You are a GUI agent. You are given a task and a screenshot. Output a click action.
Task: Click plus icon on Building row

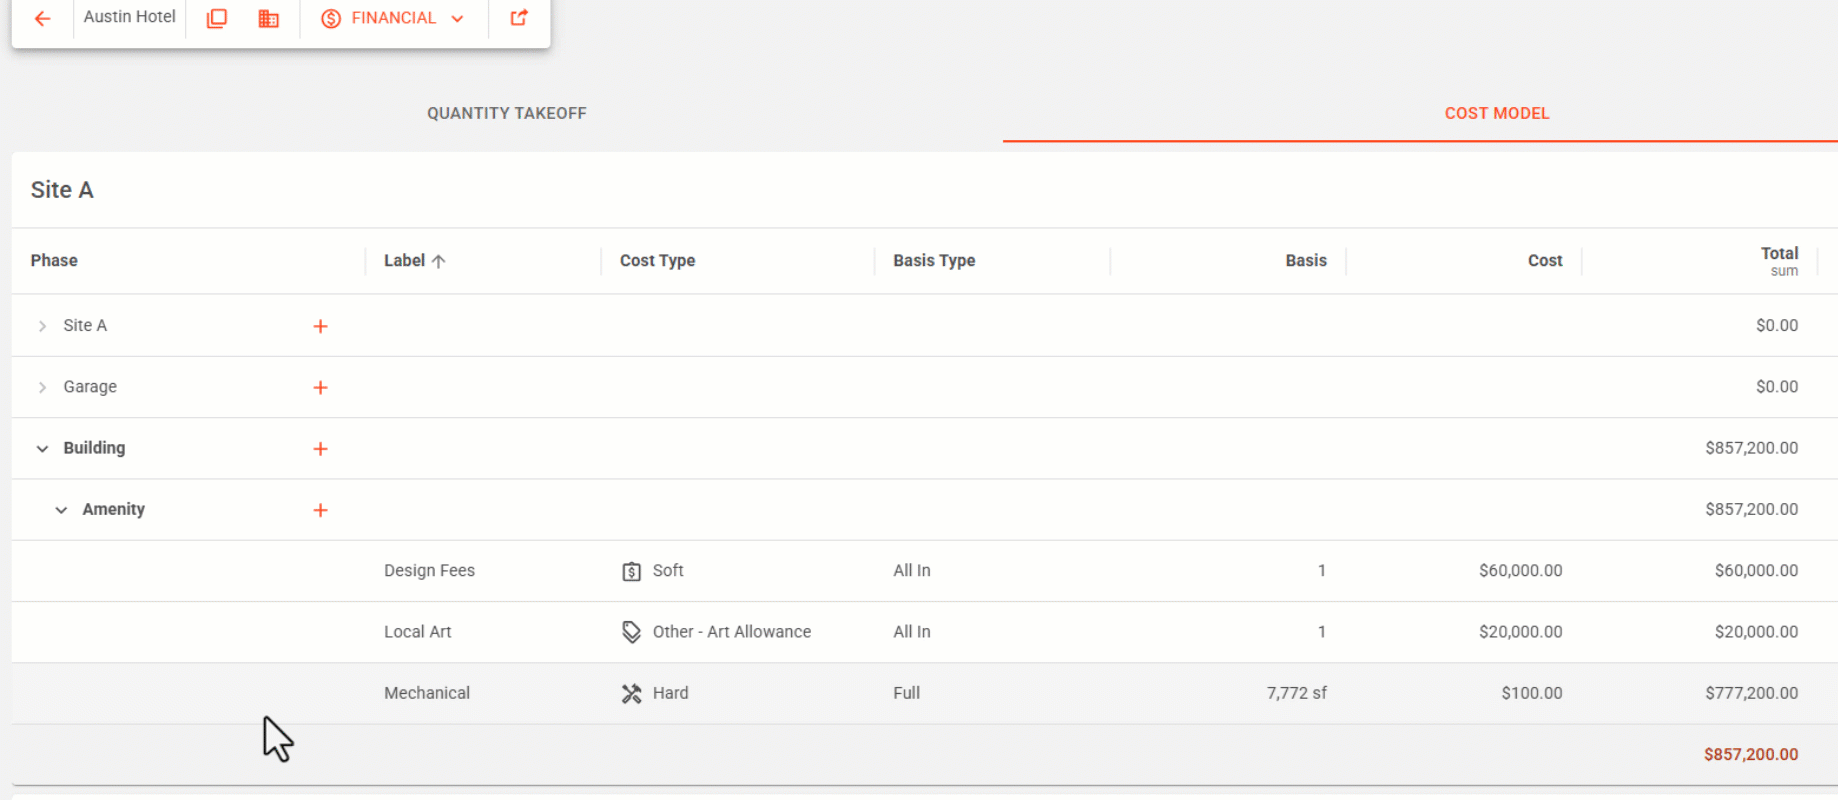click(320, 449)
